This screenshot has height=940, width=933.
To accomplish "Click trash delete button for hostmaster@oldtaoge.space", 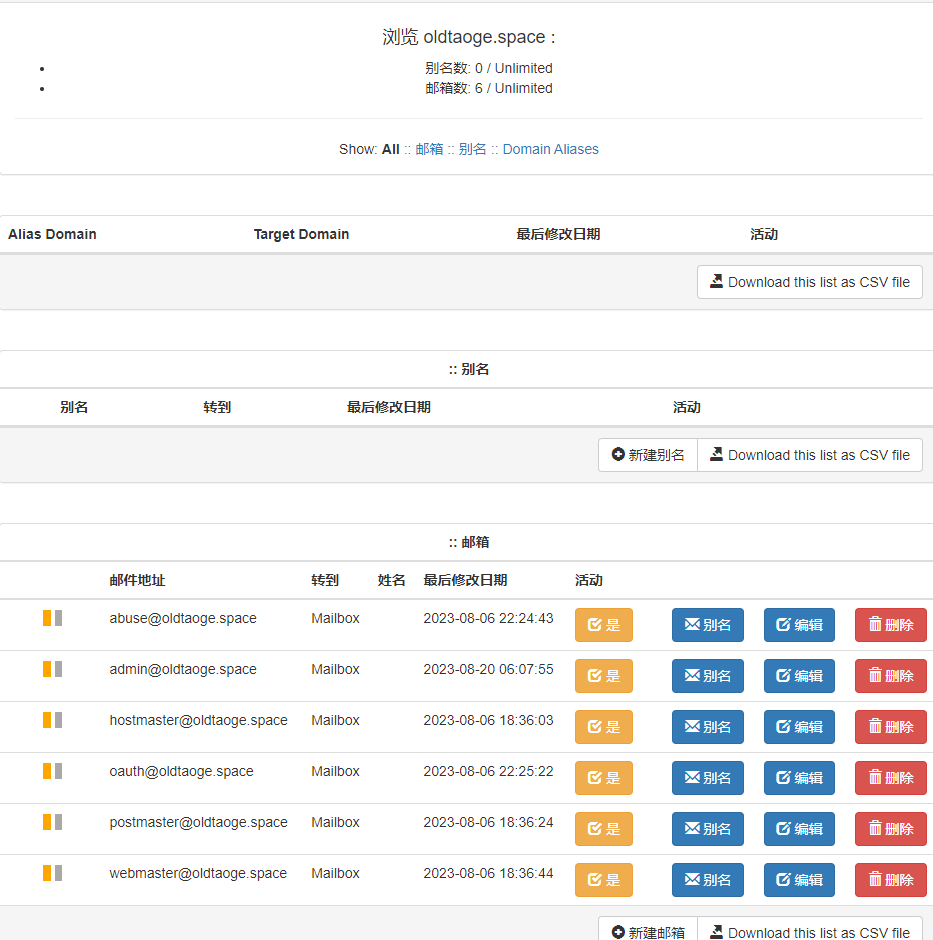I will [890, 727].
